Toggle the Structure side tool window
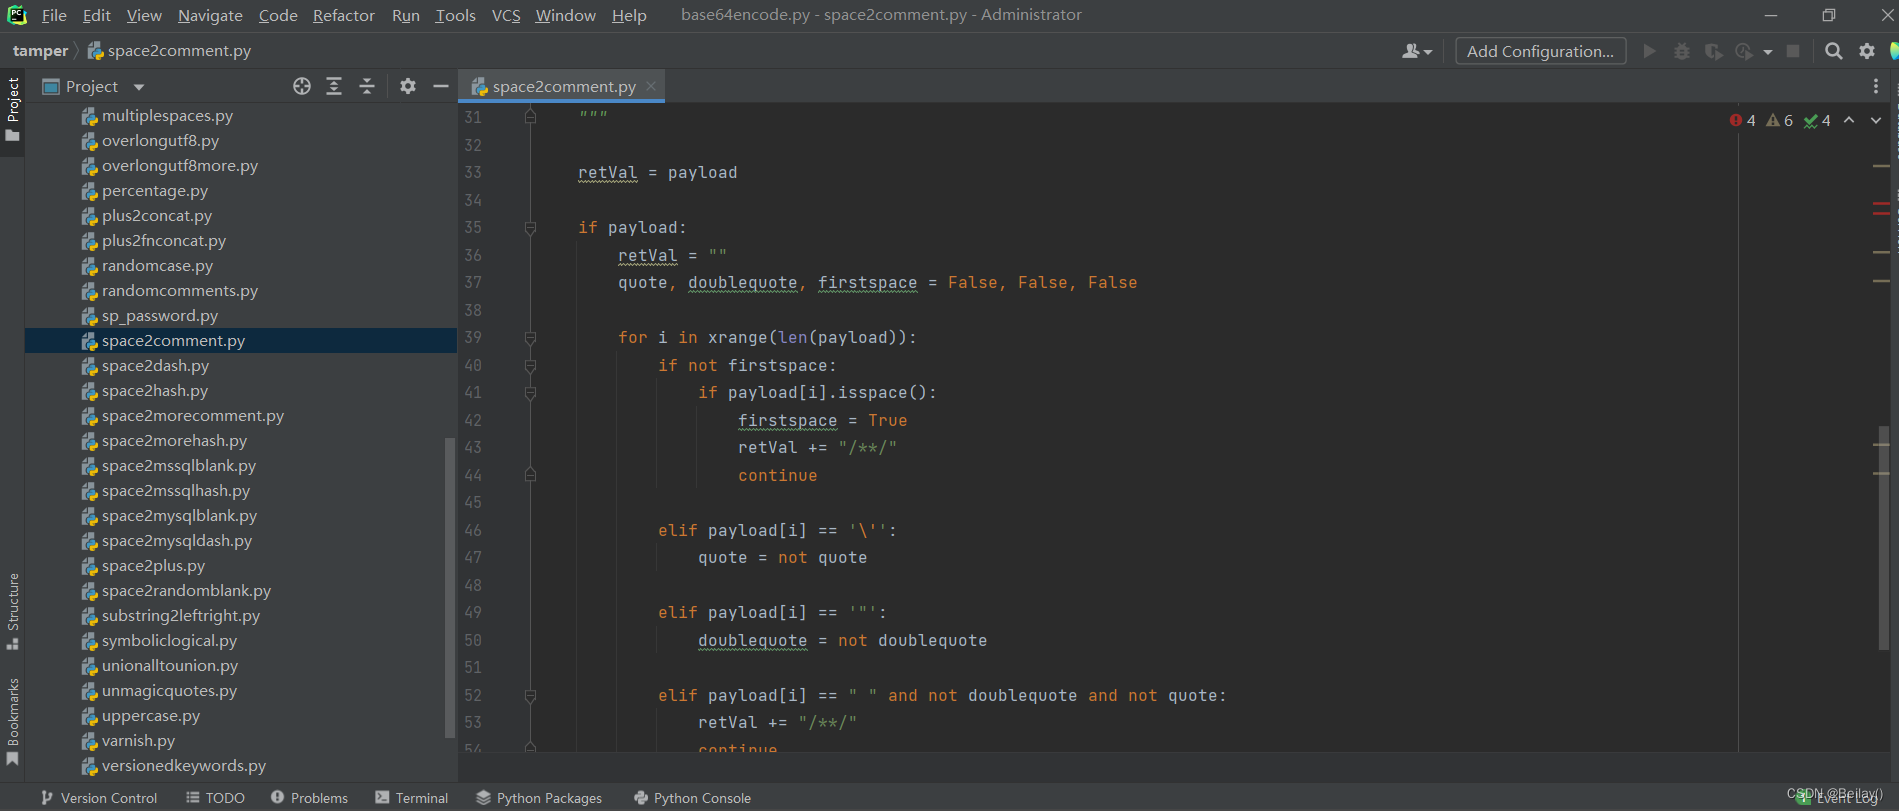The image size is (1899, 811). click(12, 611)
